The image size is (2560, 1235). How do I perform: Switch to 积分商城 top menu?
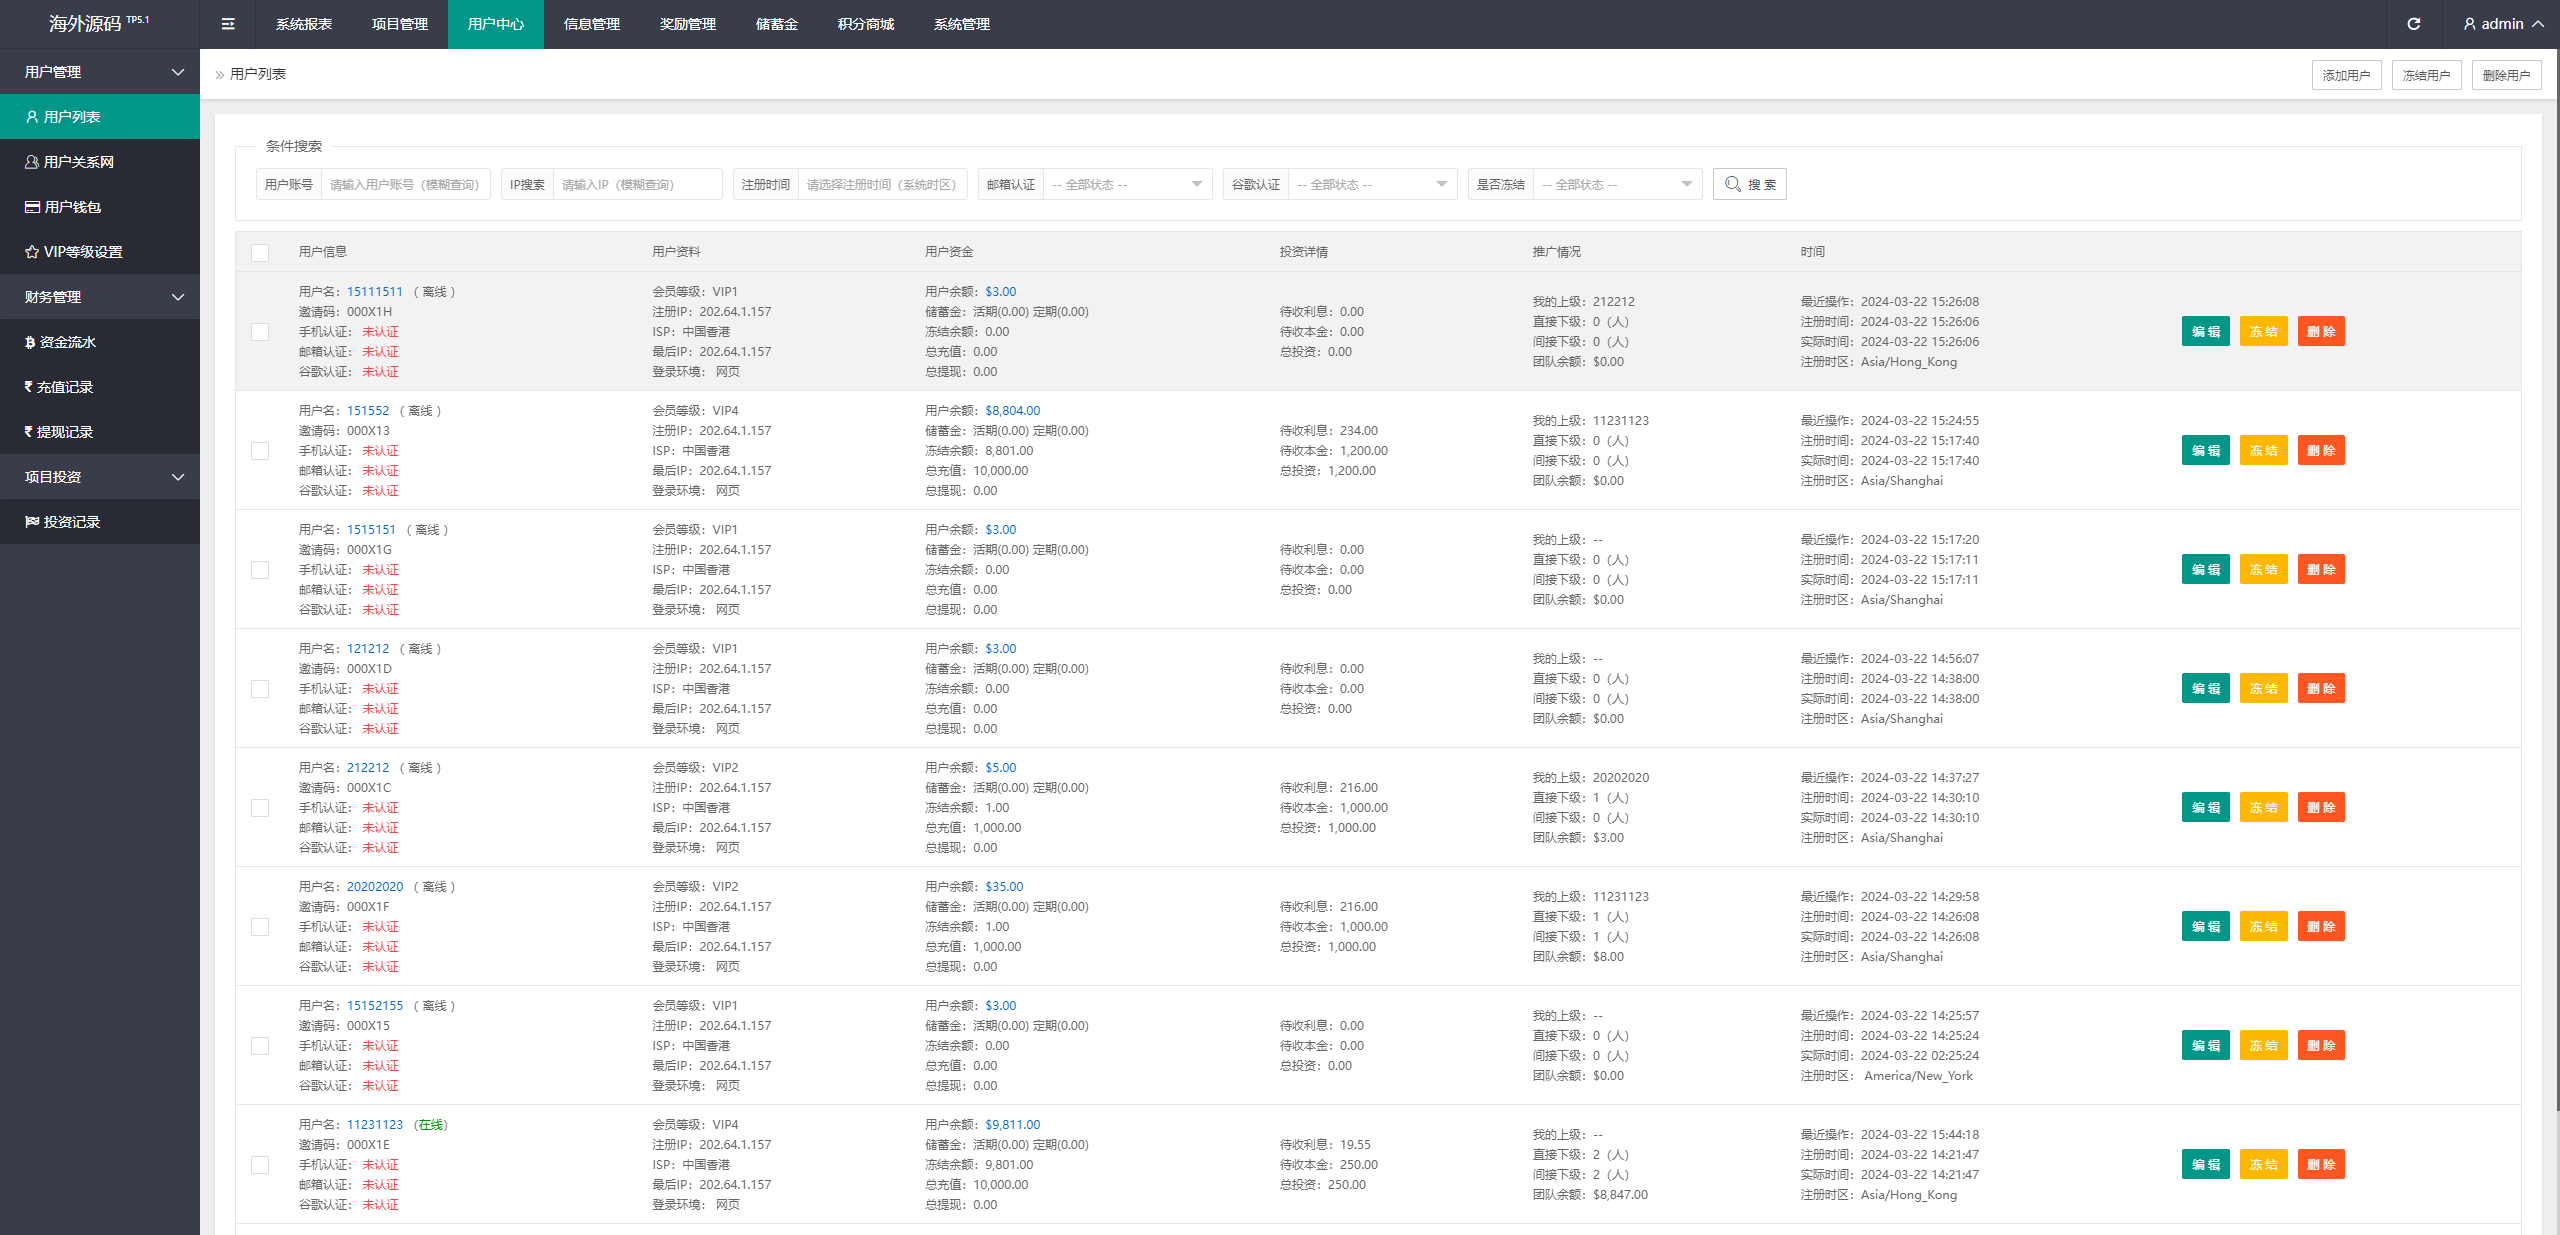[865, 24]
